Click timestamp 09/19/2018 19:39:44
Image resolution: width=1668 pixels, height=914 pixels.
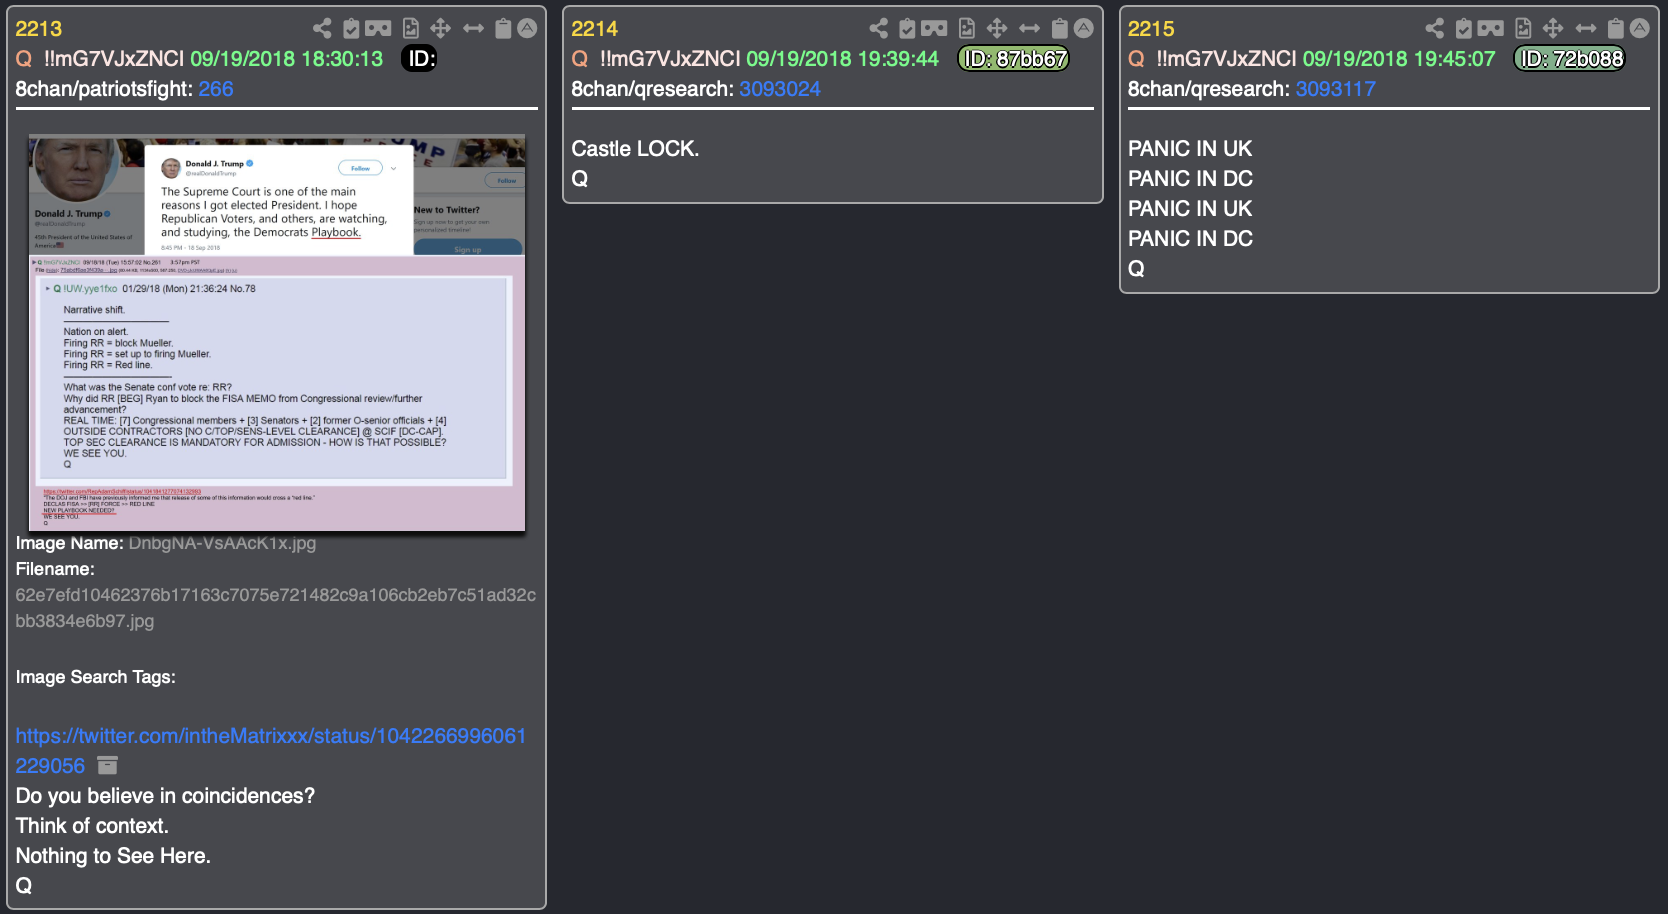coord(843,59)
